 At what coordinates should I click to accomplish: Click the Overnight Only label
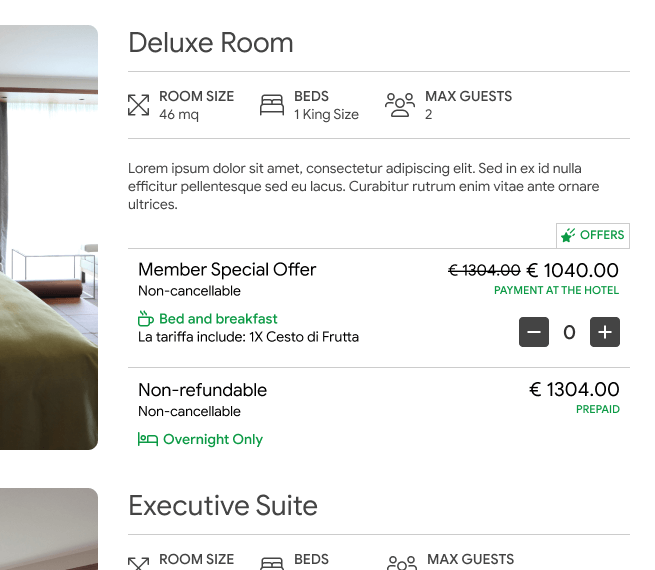point(213,439)
